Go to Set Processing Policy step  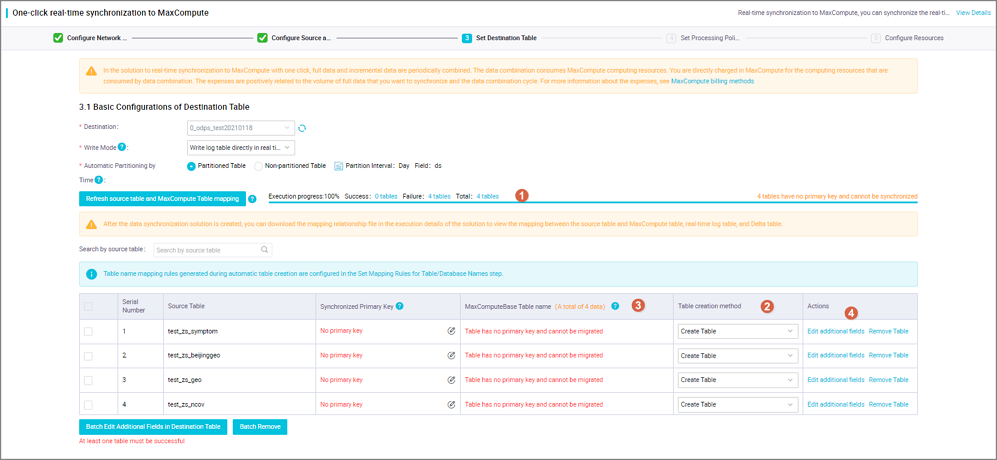pos(704,38)
